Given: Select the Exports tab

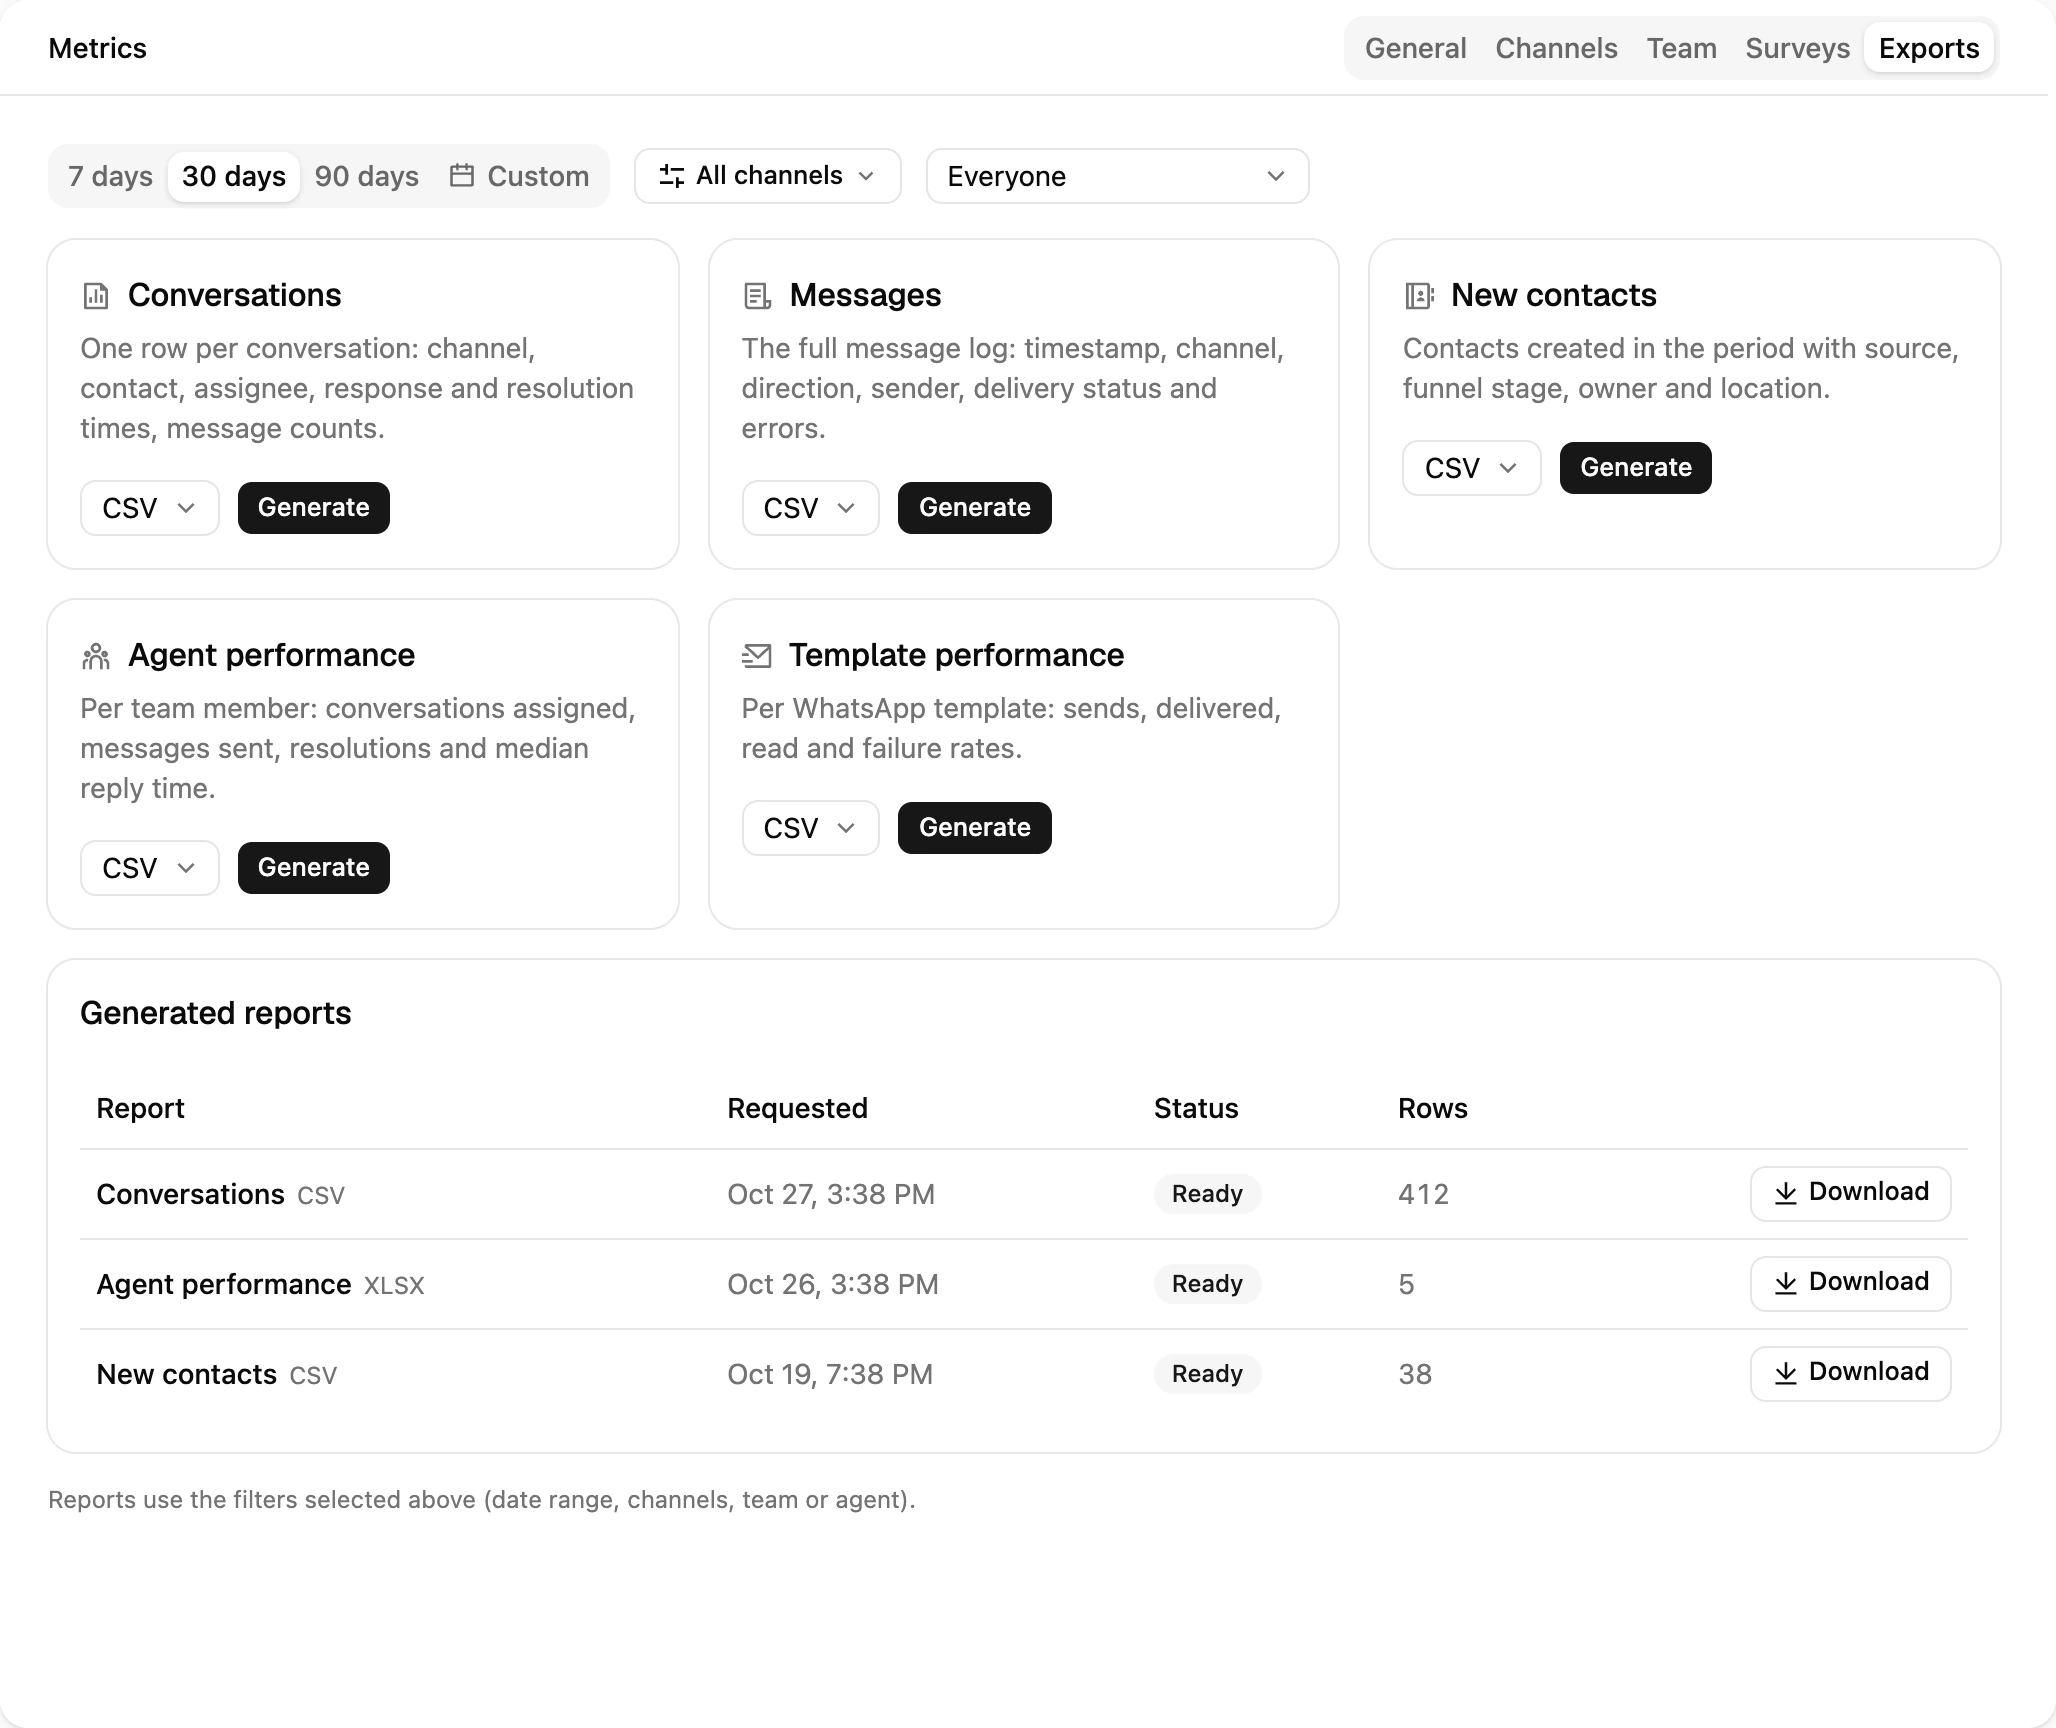Looking at the screenshot, I should (1929, 48).
